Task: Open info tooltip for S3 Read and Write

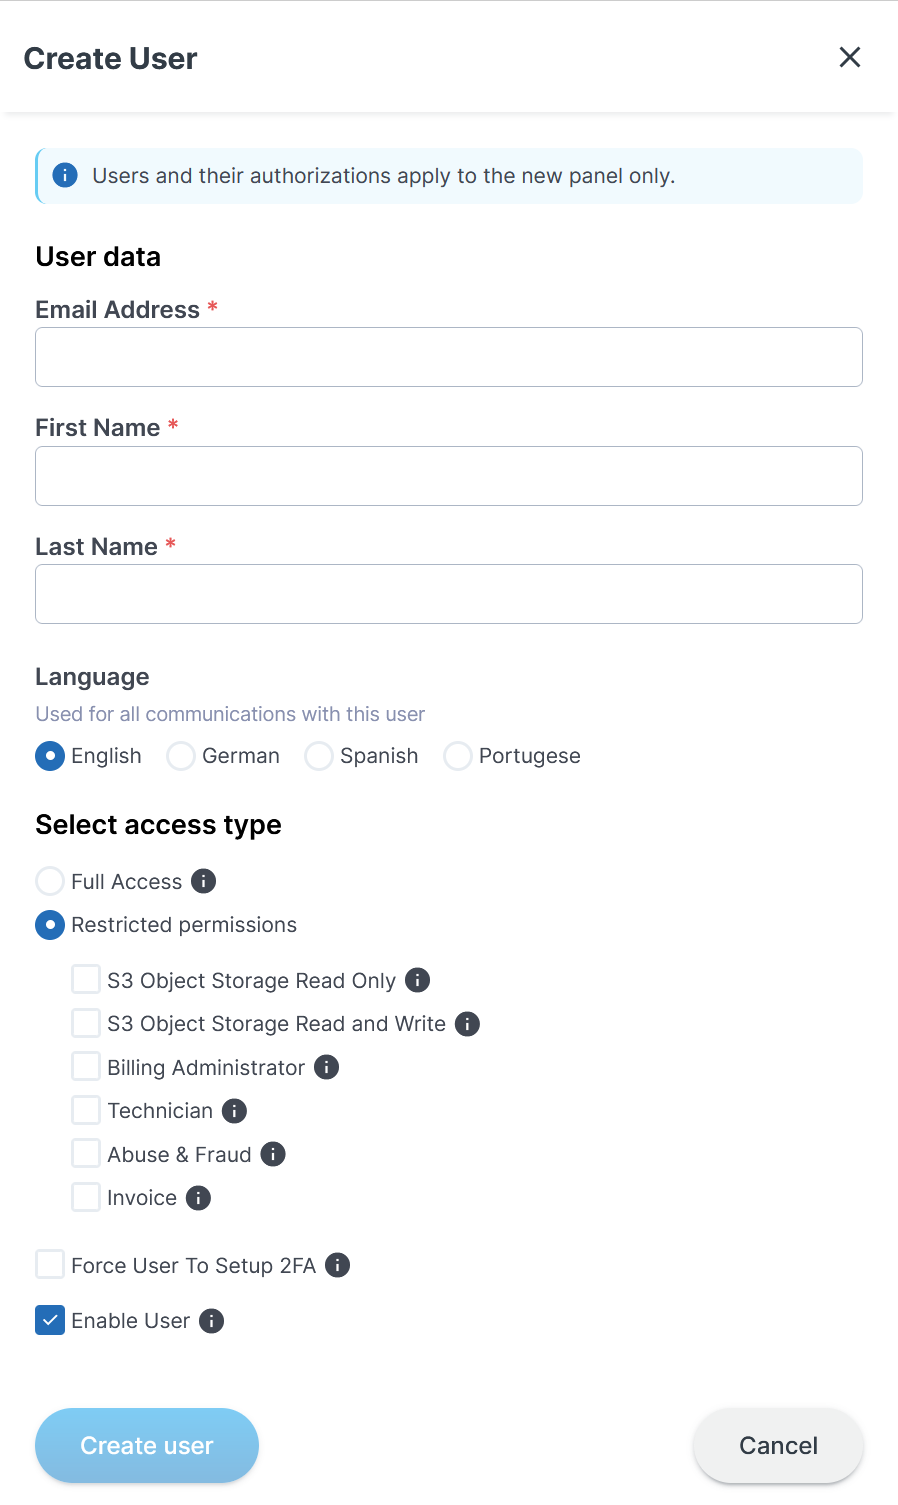Action: click(x=467, y=1024)
